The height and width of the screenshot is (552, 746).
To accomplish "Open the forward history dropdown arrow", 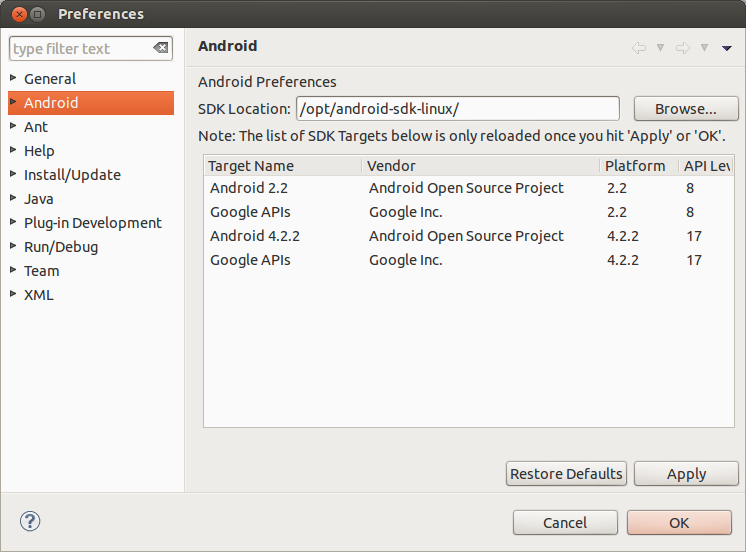I will pos(704,48).
